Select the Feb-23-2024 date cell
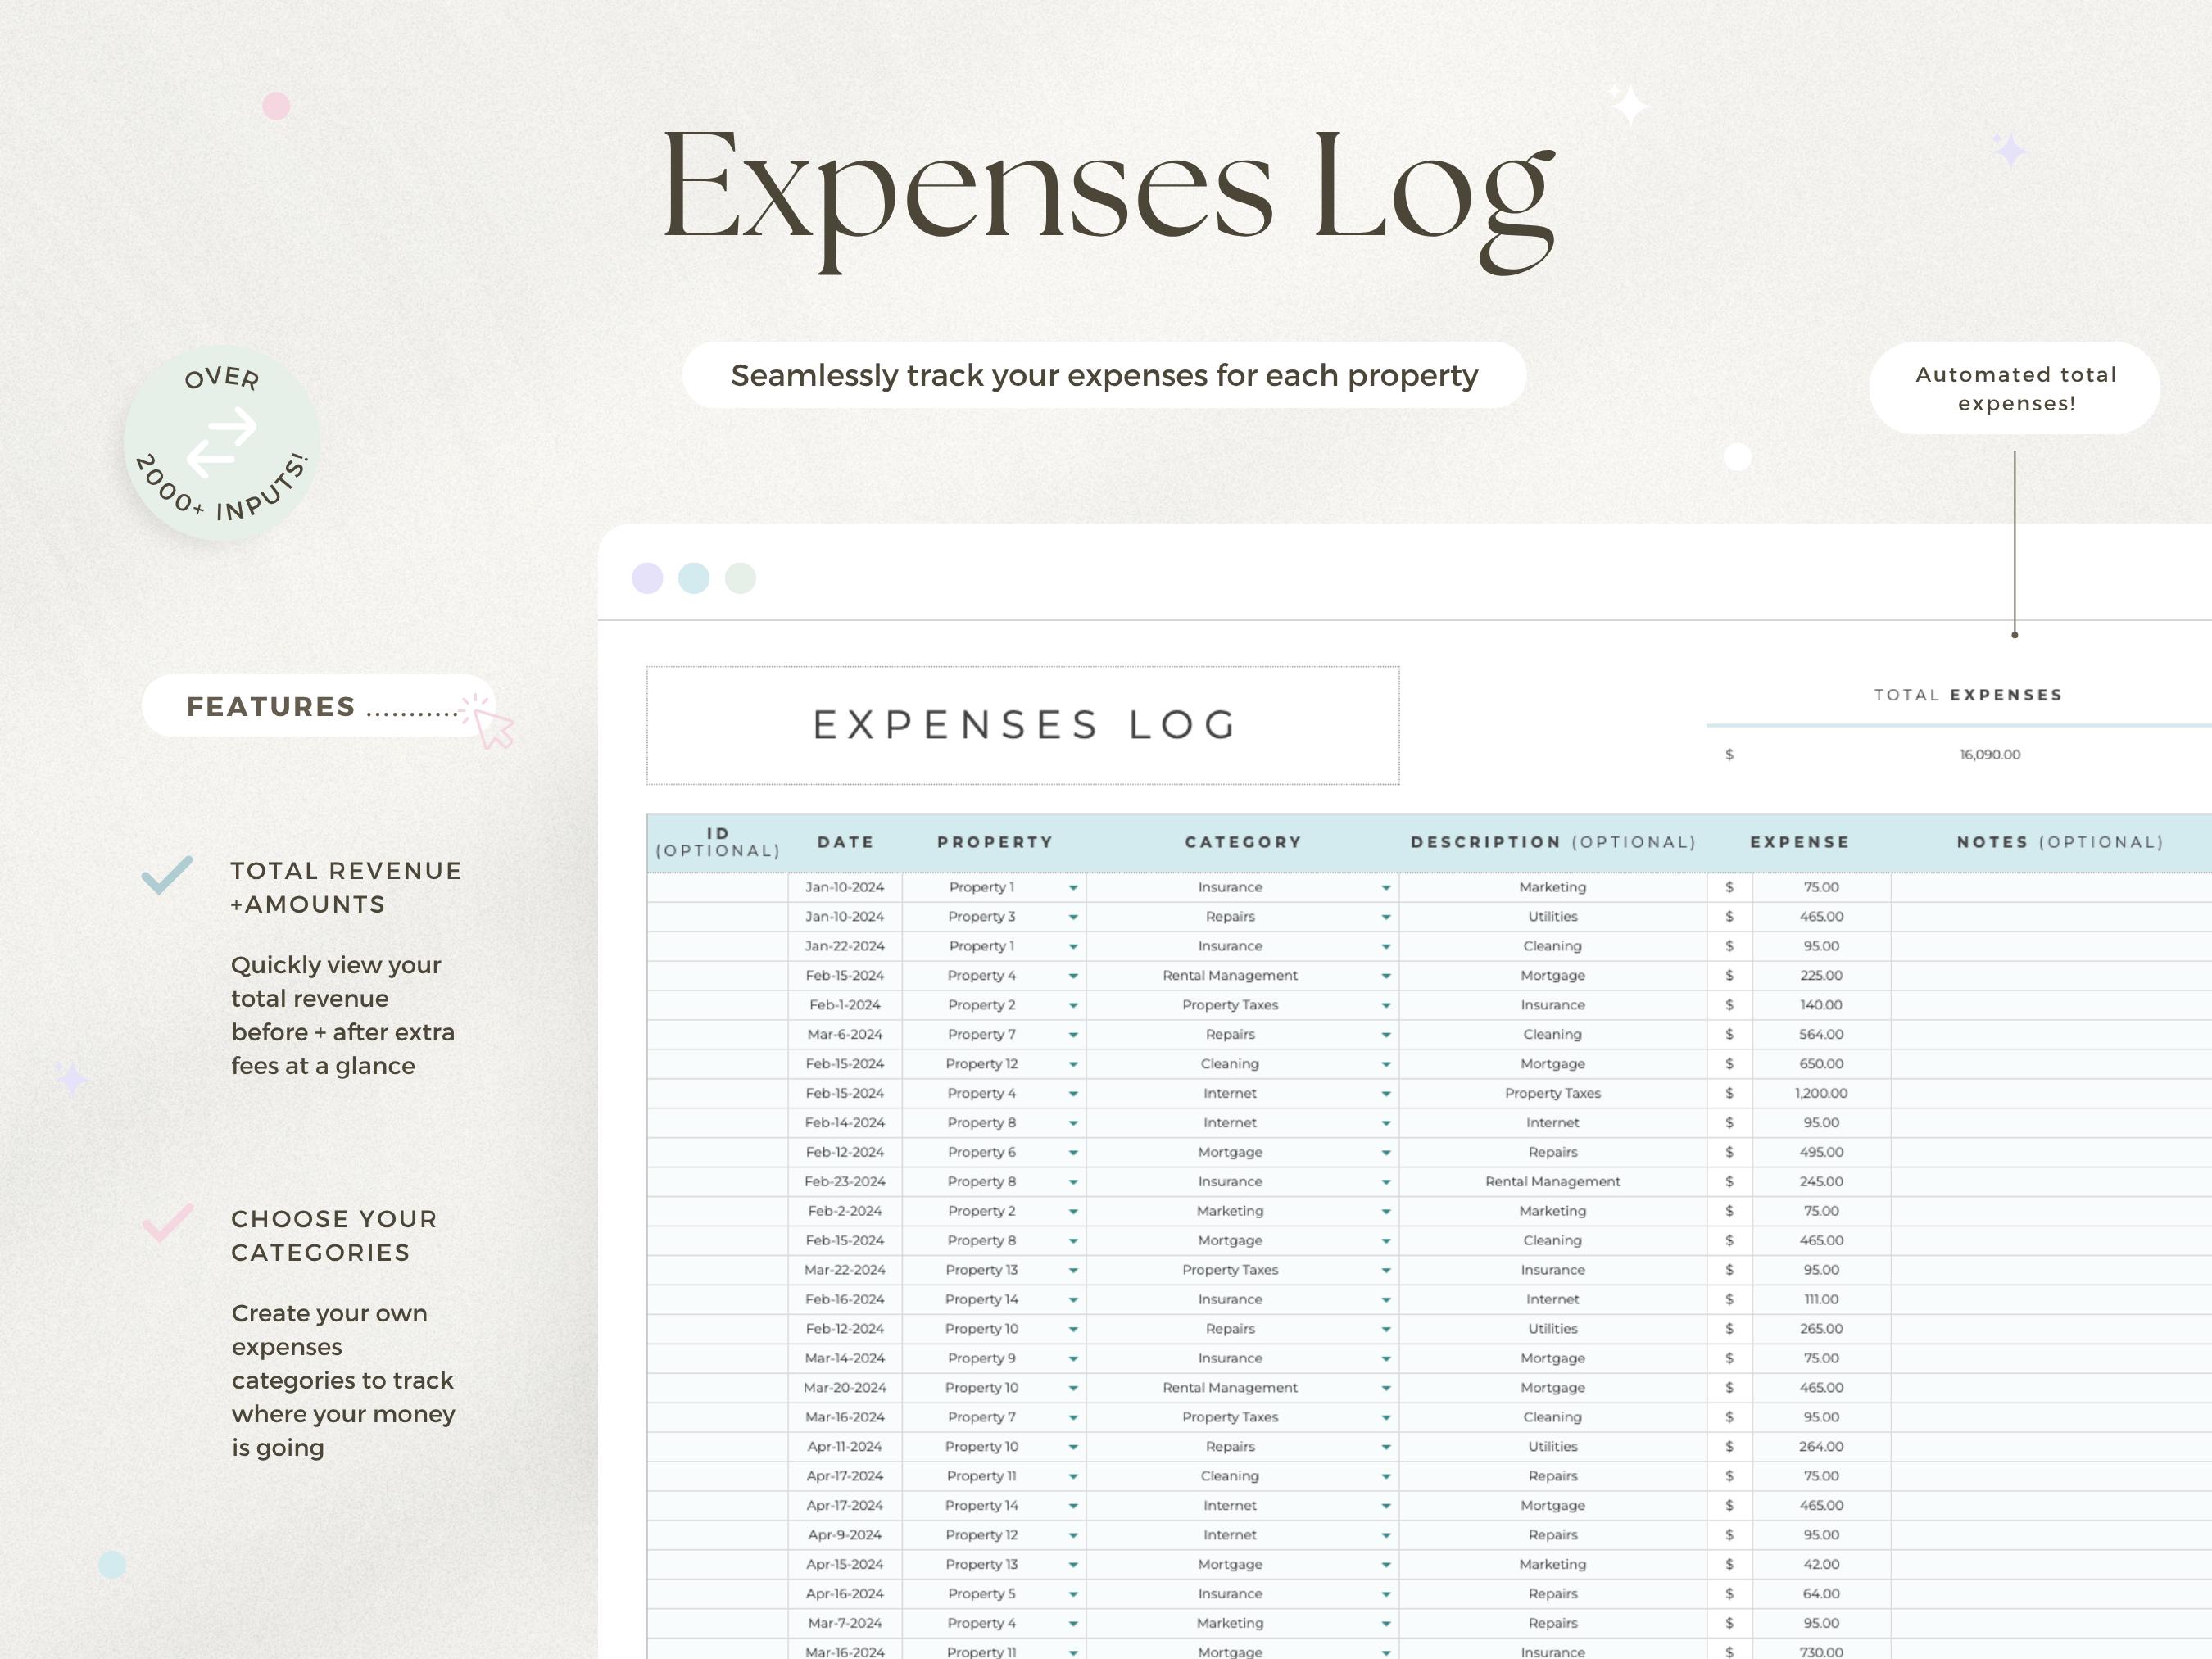The height and width of the screenshot is (1659, 2212). pyautogui.click(x=845, y=1182)
